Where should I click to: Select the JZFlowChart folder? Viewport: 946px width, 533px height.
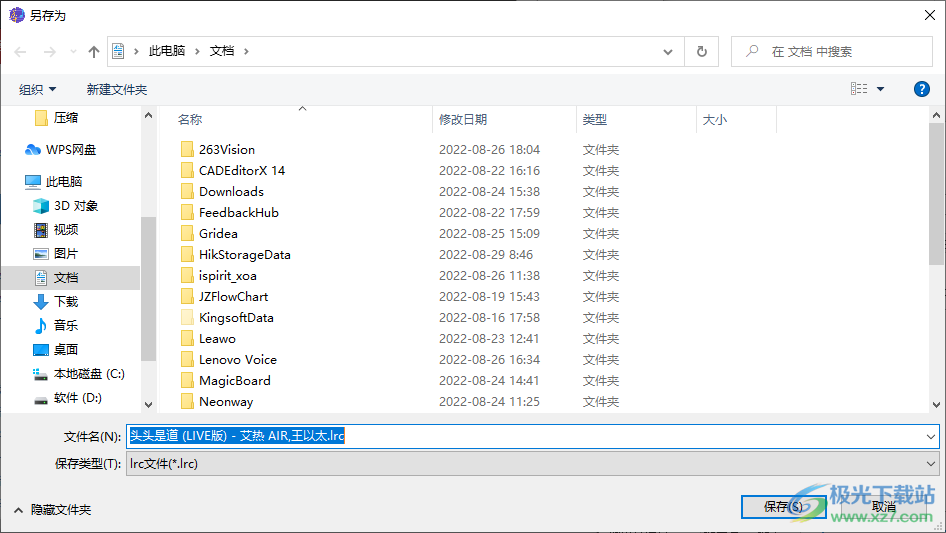[x=234, y=297]
